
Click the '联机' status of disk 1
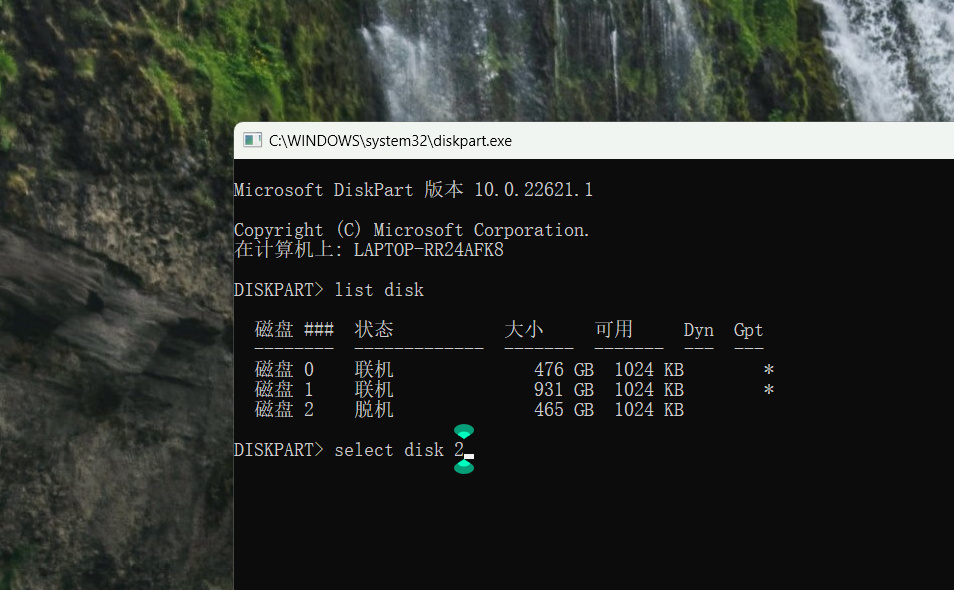click(374, 390)
